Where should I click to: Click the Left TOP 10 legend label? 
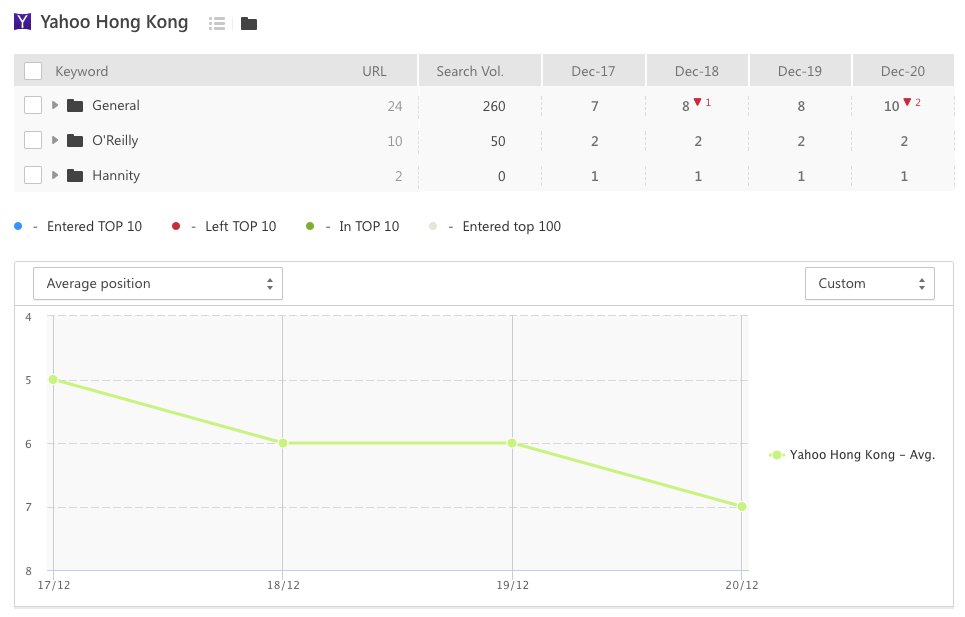click(x=241, y=226)
